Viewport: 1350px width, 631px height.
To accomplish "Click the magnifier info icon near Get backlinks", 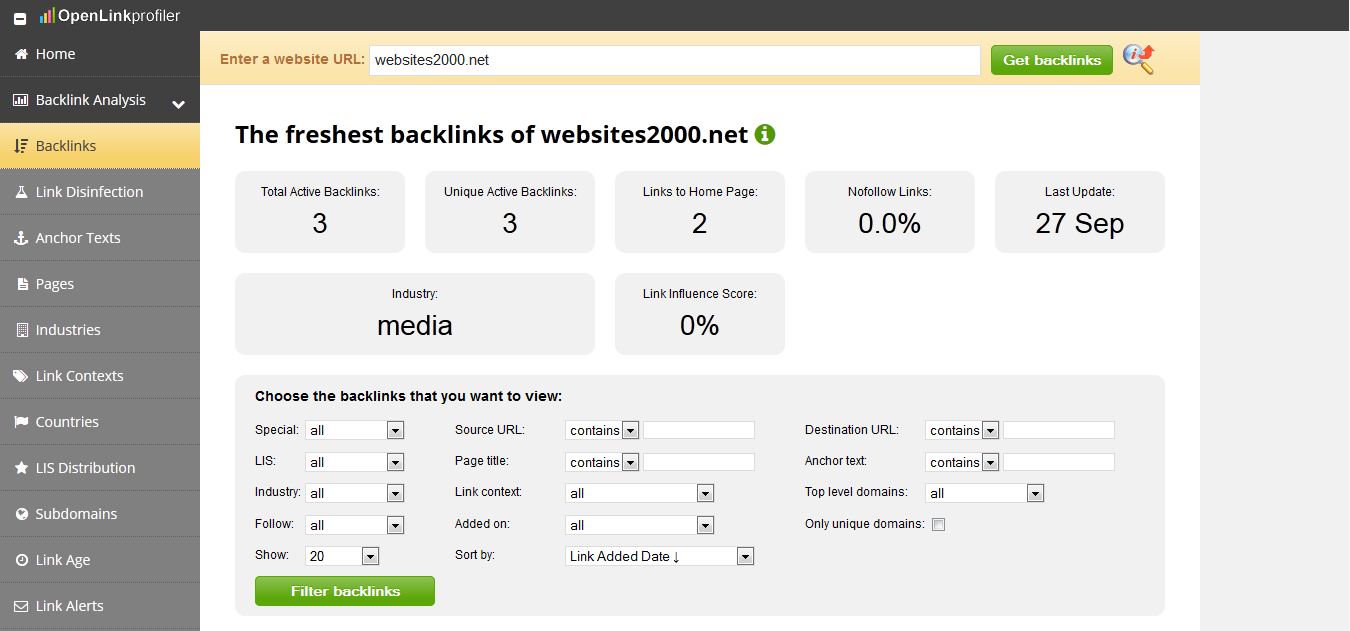I will click(1138, 59).
